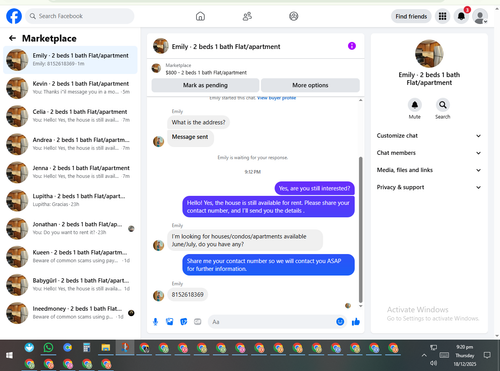Expand the Customize chat section
This screenshot has height=371, width=500.
point(429,136)
